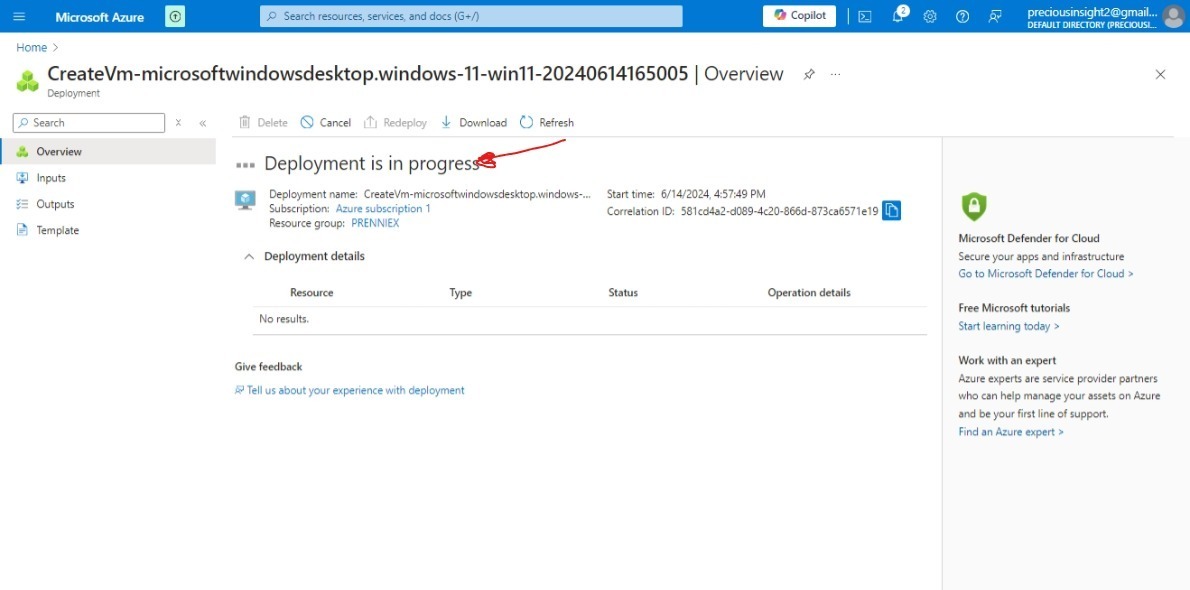The width and height of the screenshot is (1190, 590).
Task: Copy the Correlation ID to clipboard
Action: pyautogui.click(x=892, y=211)
